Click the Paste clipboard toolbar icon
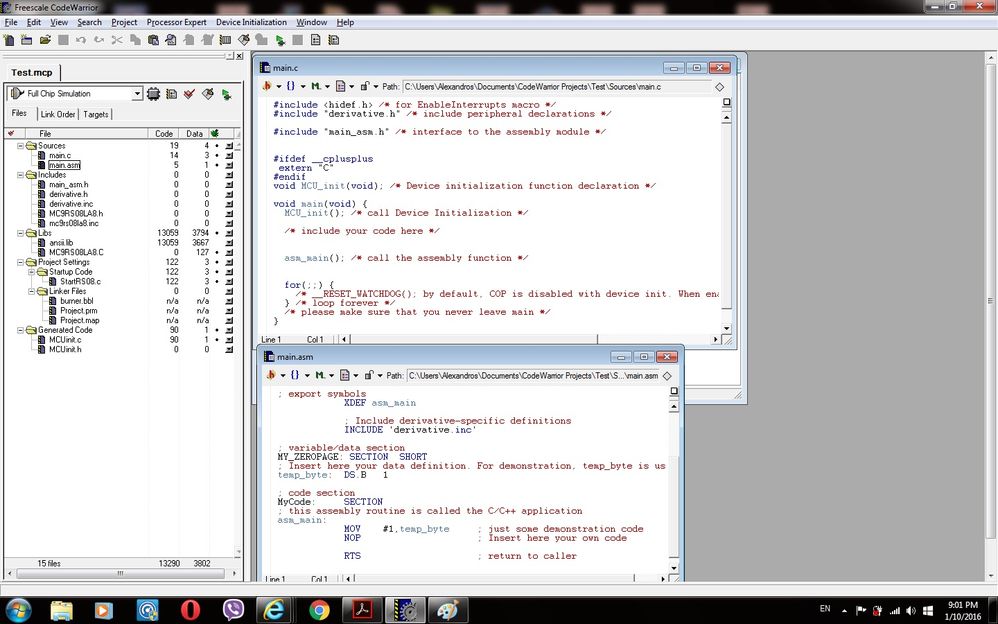The width and height of the screenshot is (998, 624). coord(153,39)
